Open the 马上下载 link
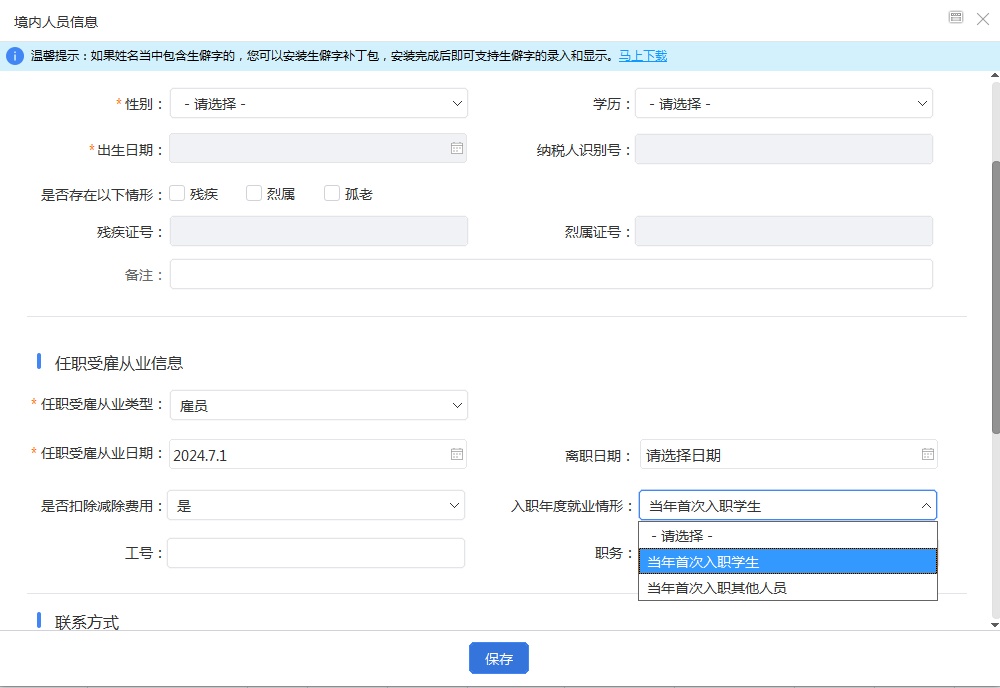Viewport: 1000px width, 688px height. point(642,56)
